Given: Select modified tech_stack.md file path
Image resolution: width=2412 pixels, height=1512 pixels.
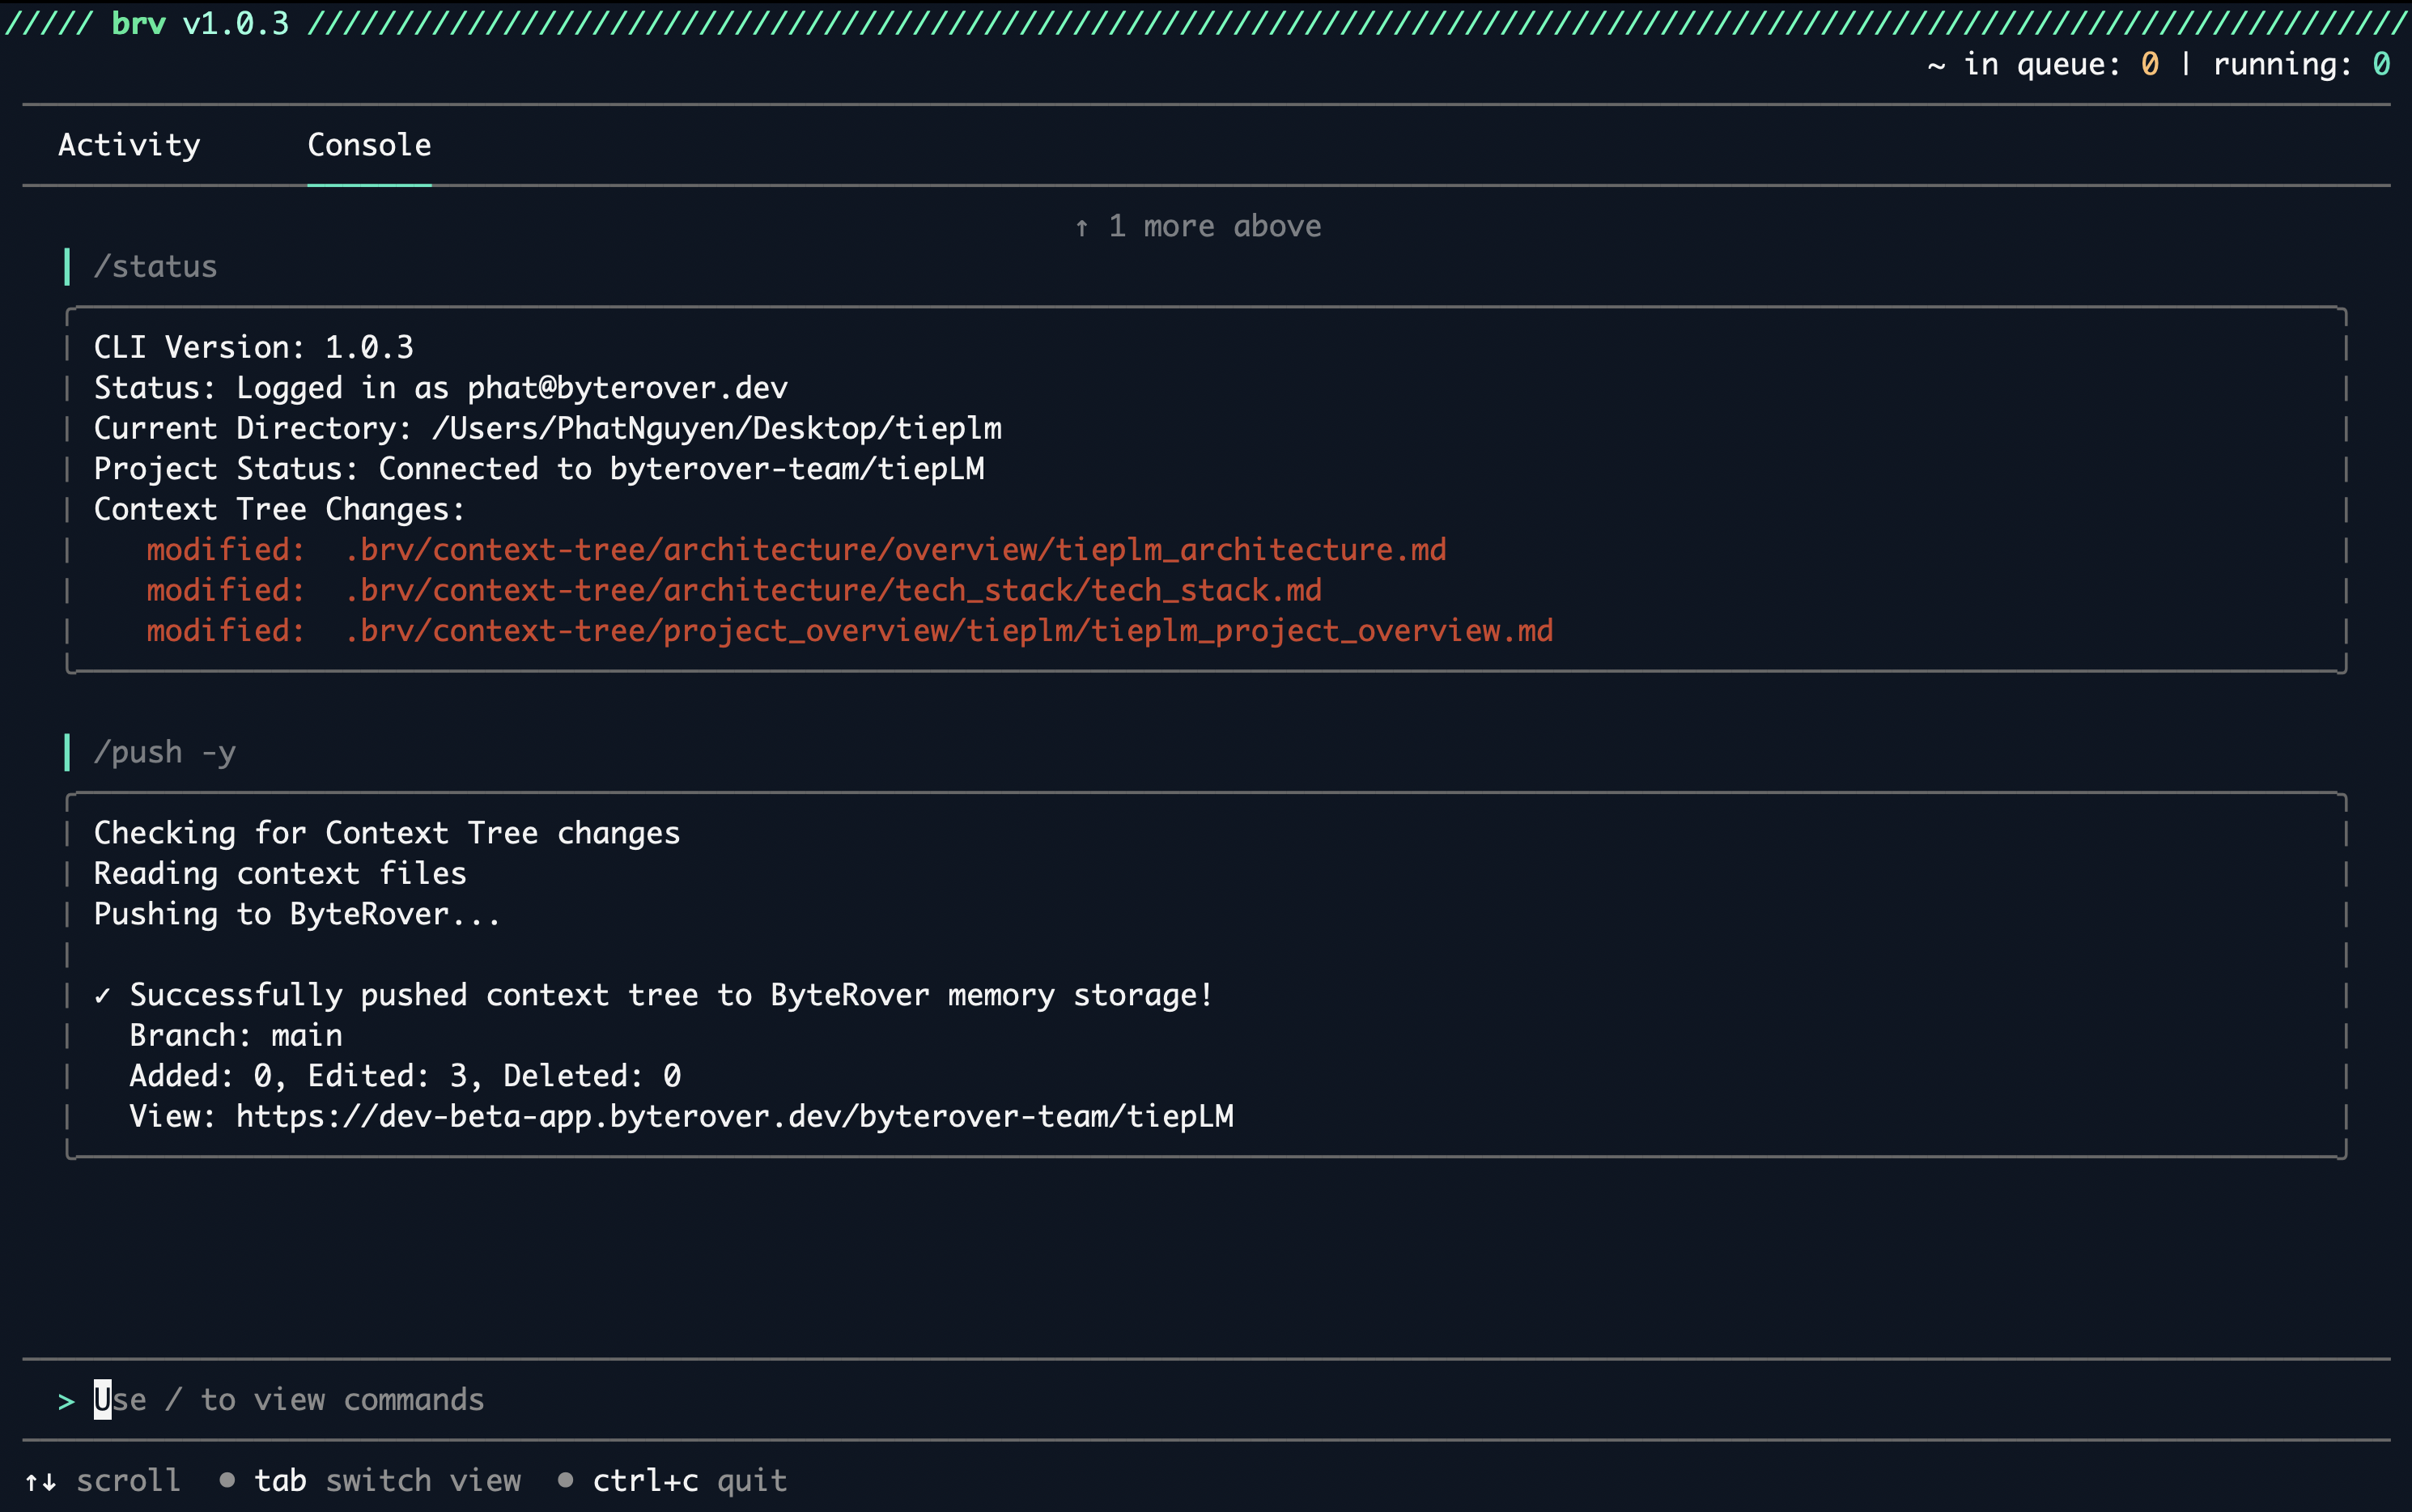Looking at the screenshot, I should [x=833, y=590].
